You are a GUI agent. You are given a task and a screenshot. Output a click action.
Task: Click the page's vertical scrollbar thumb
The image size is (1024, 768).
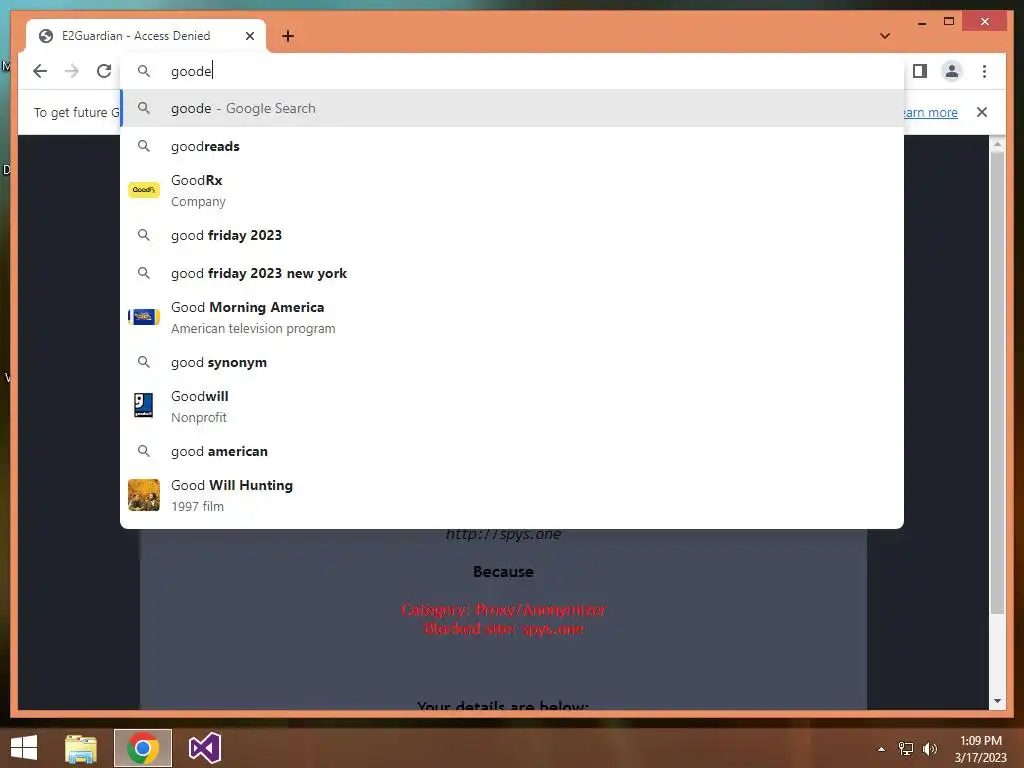[x=997, y=382]
